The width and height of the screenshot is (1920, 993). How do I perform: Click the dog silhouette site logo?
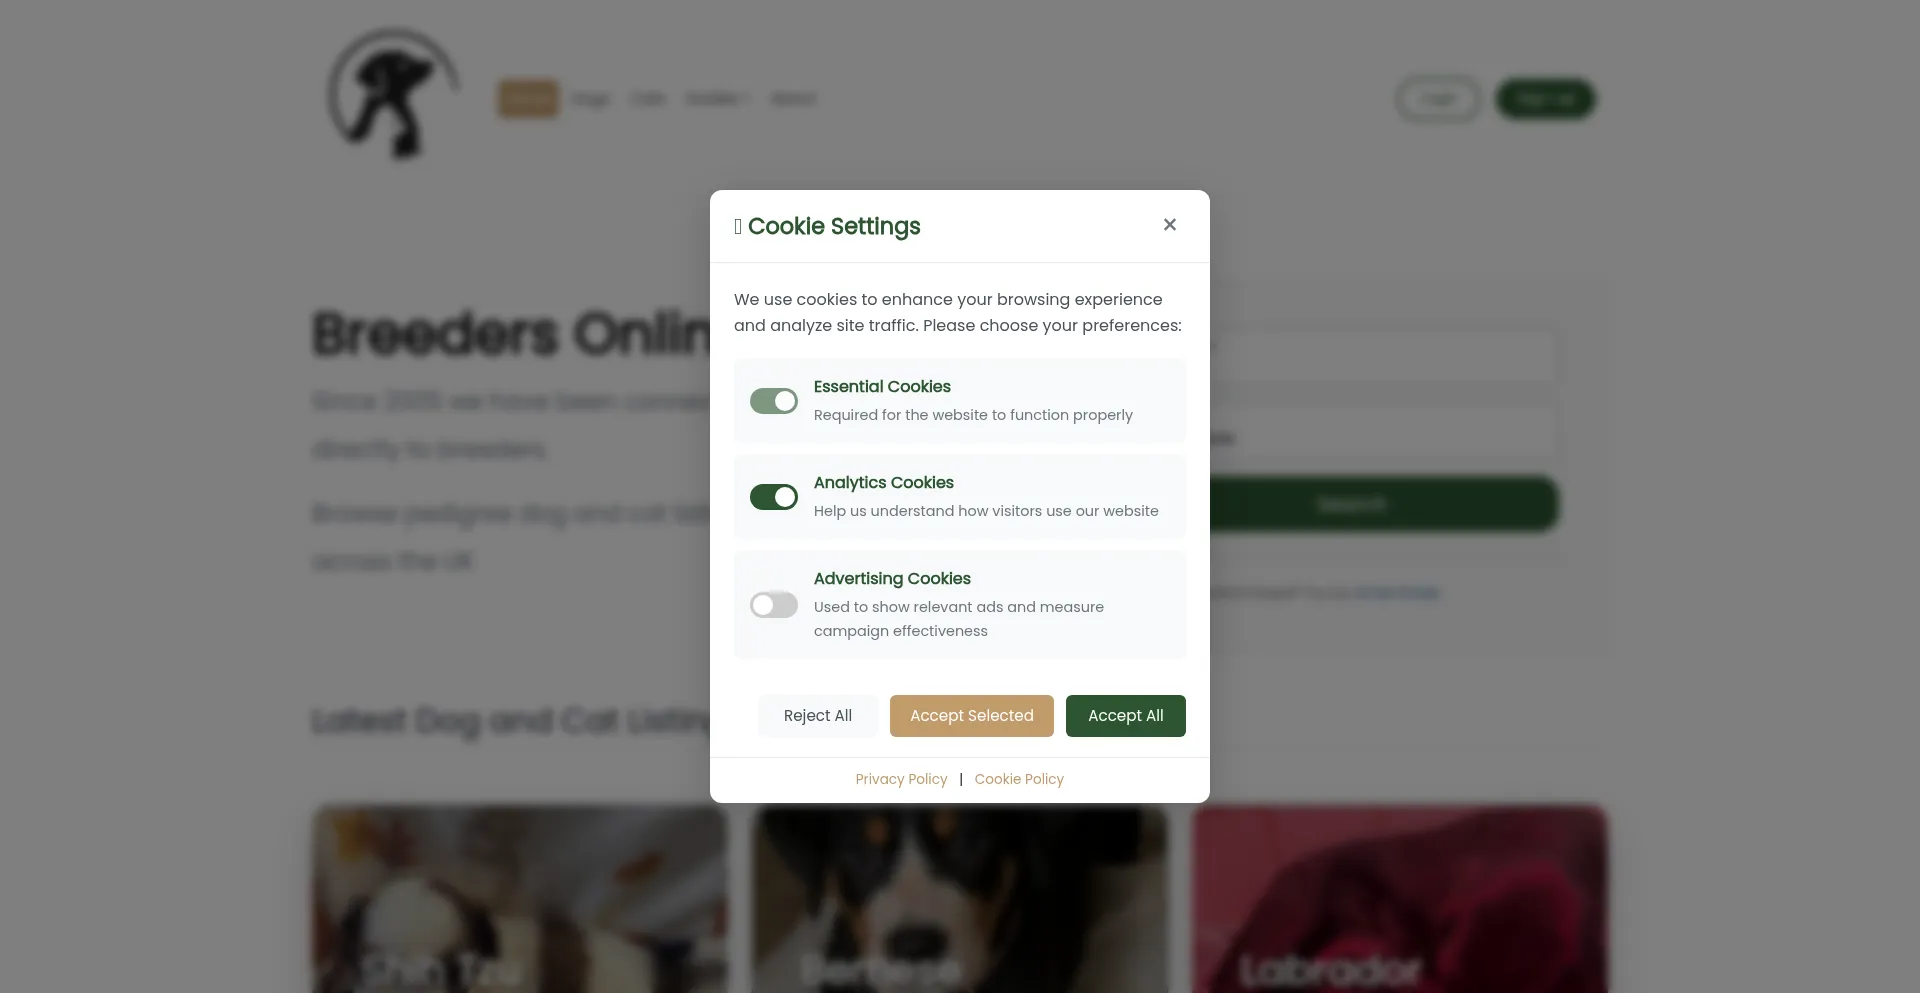(x=394, y=93)
